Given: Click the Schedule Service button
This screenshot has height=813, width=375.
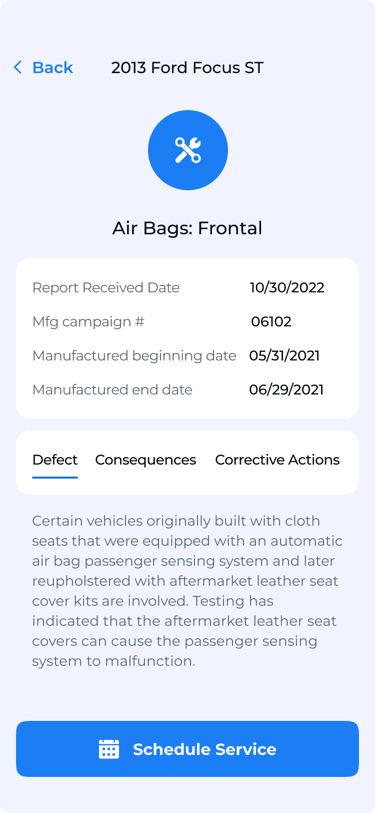Looking at the screenshot, I should pyautogui.click(x=187, y=749).
